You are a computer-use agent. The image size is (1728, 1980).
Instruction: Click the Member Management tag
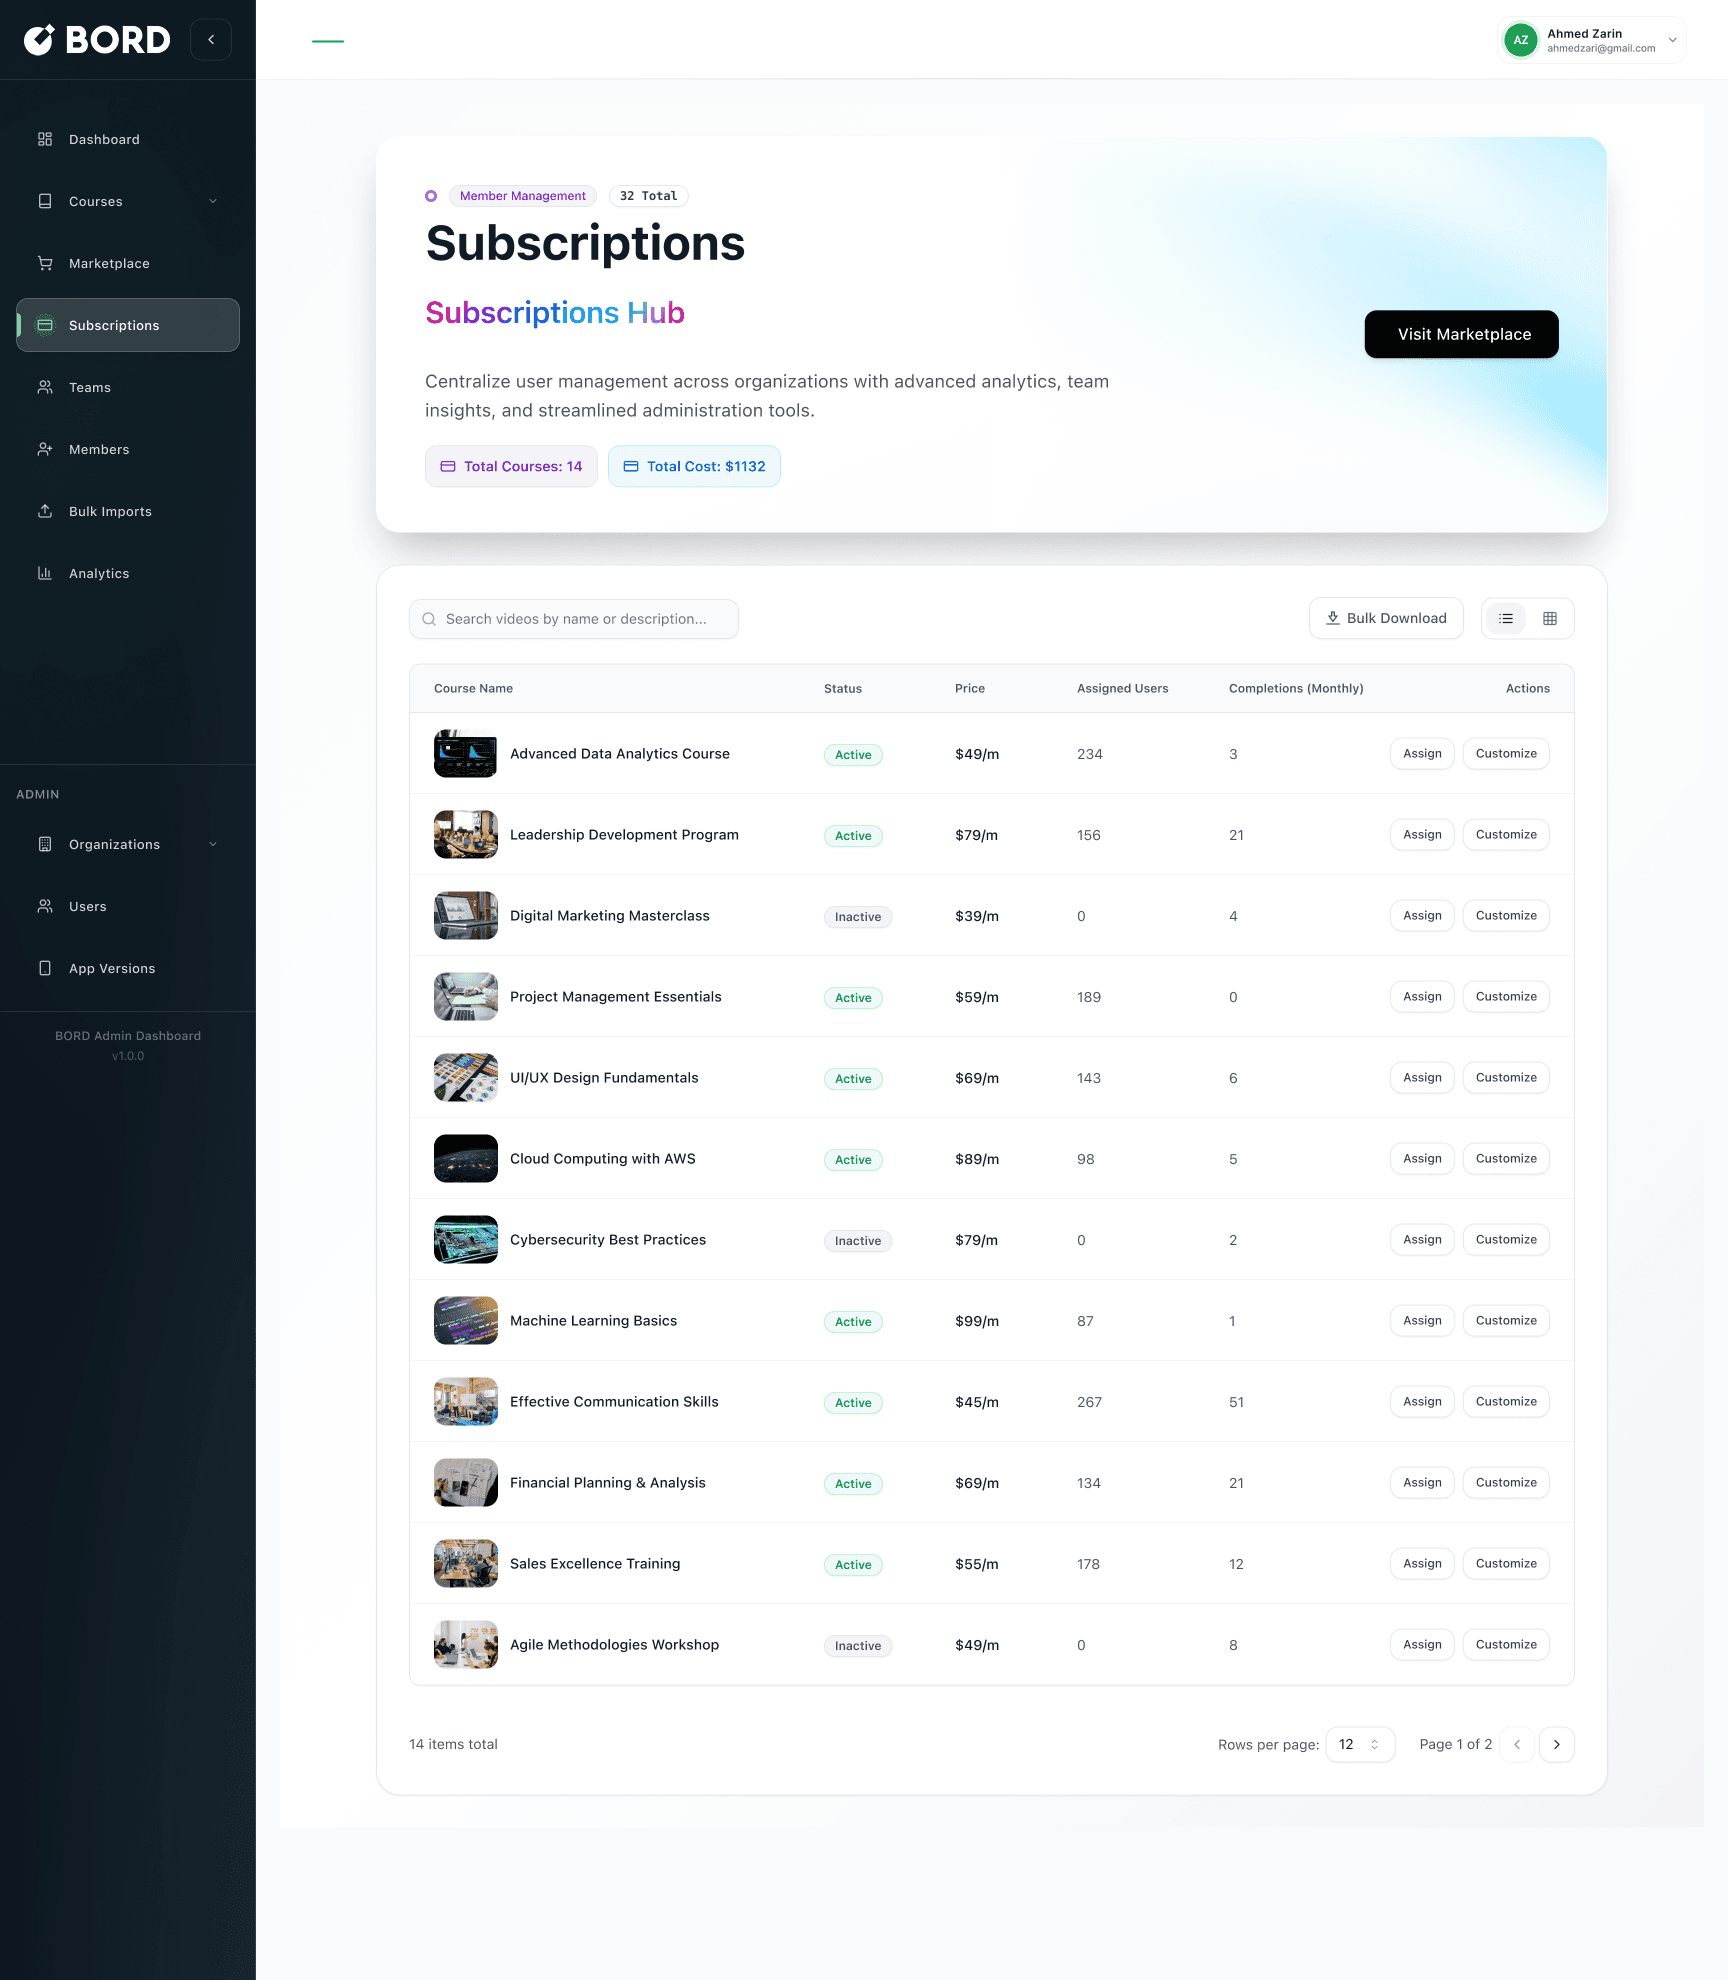523,196
